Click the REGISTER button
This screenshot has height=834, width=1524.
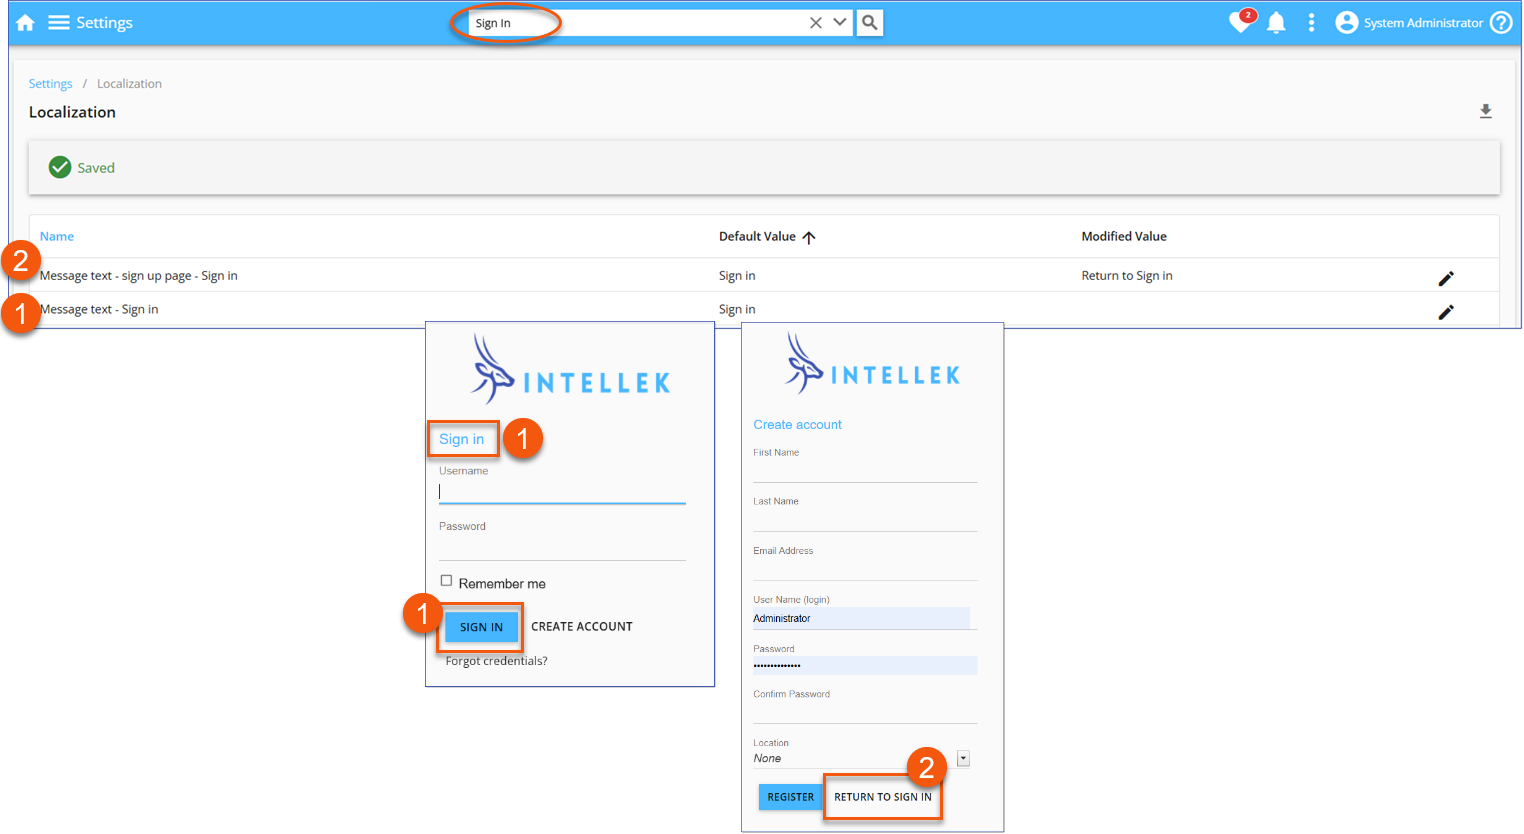tap(790, 797)
